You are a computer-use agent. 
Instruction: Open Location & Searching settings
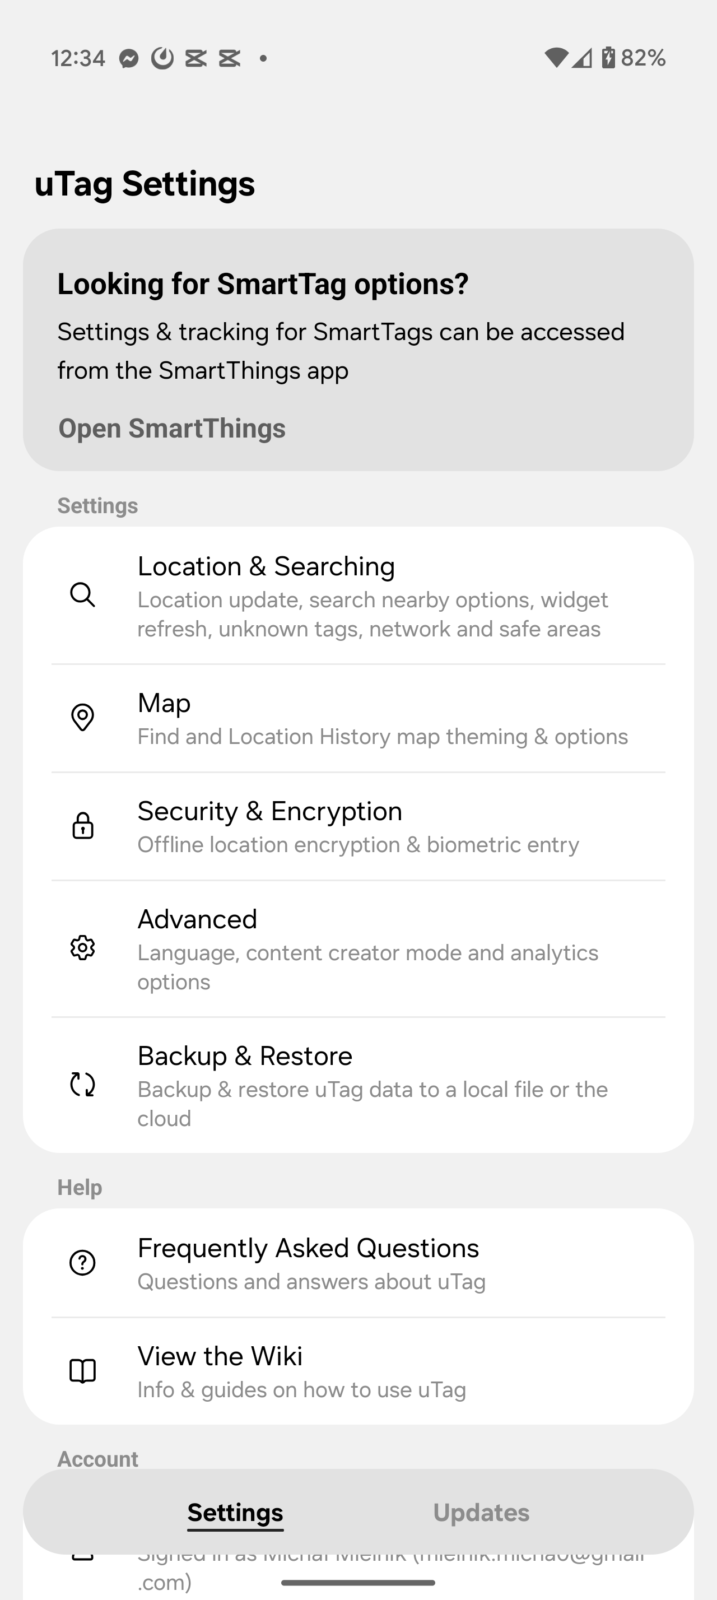[266, 567]
